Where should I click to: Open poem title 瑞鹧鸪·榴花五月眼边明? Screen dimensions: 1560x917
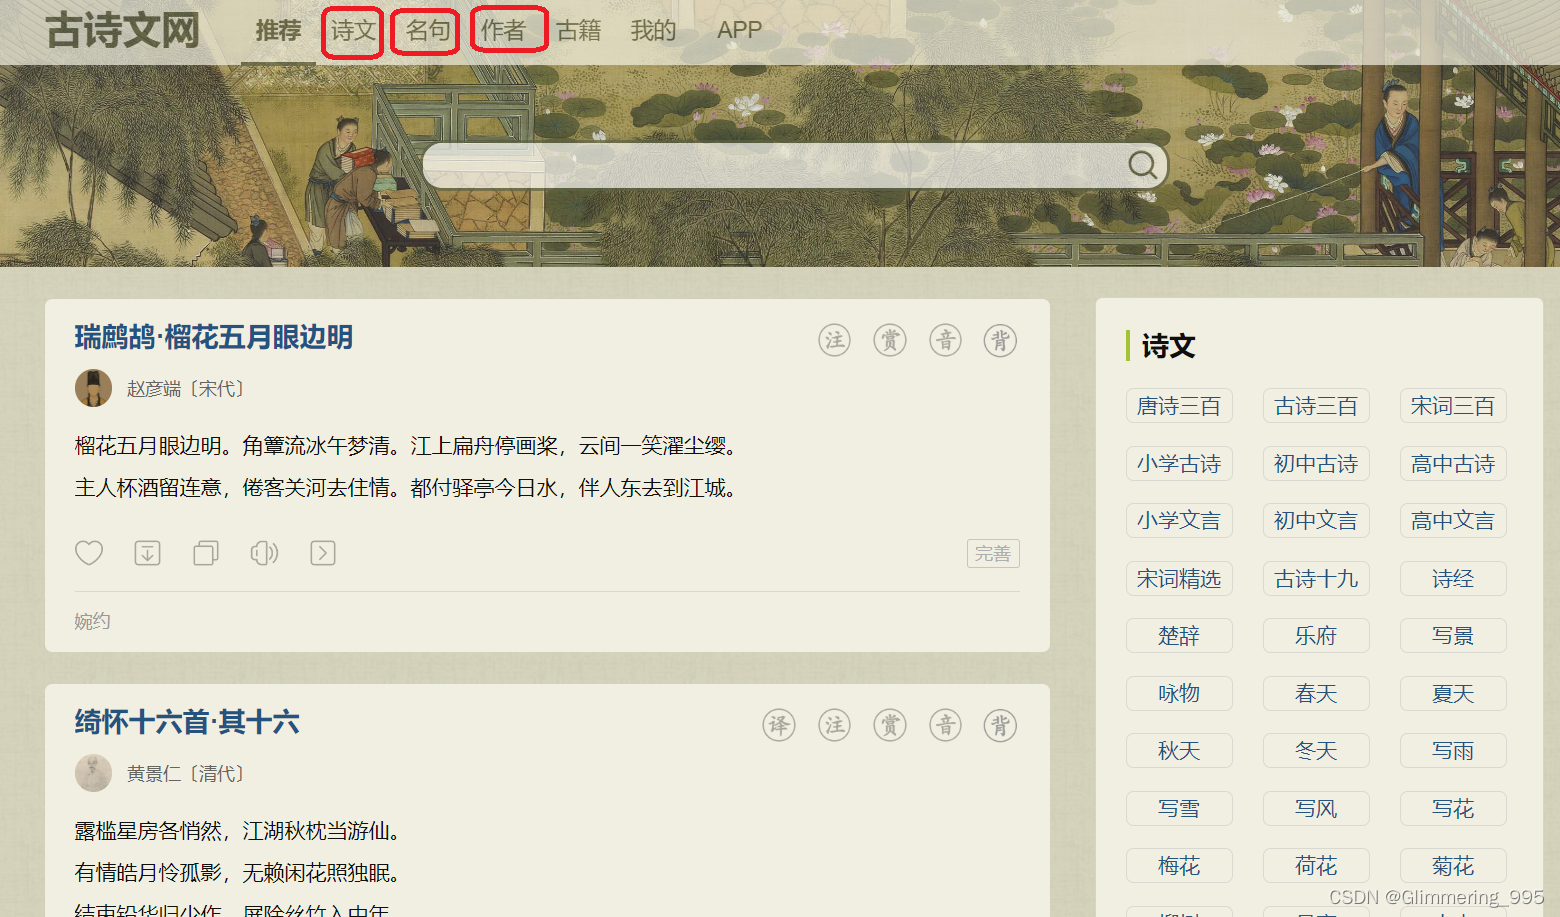214,338
